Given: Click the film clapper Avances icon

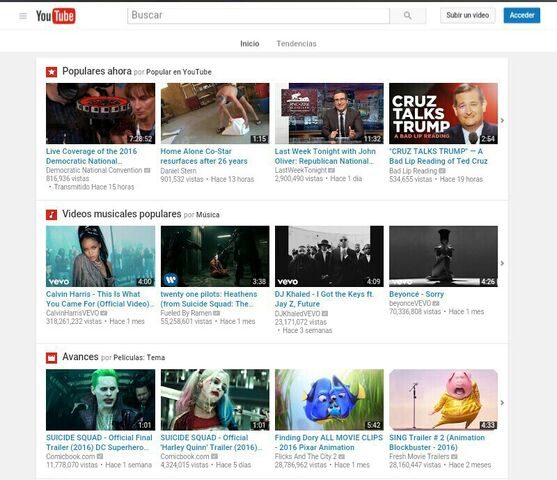Looking at the screenshot, I should [x=52, y=358].
